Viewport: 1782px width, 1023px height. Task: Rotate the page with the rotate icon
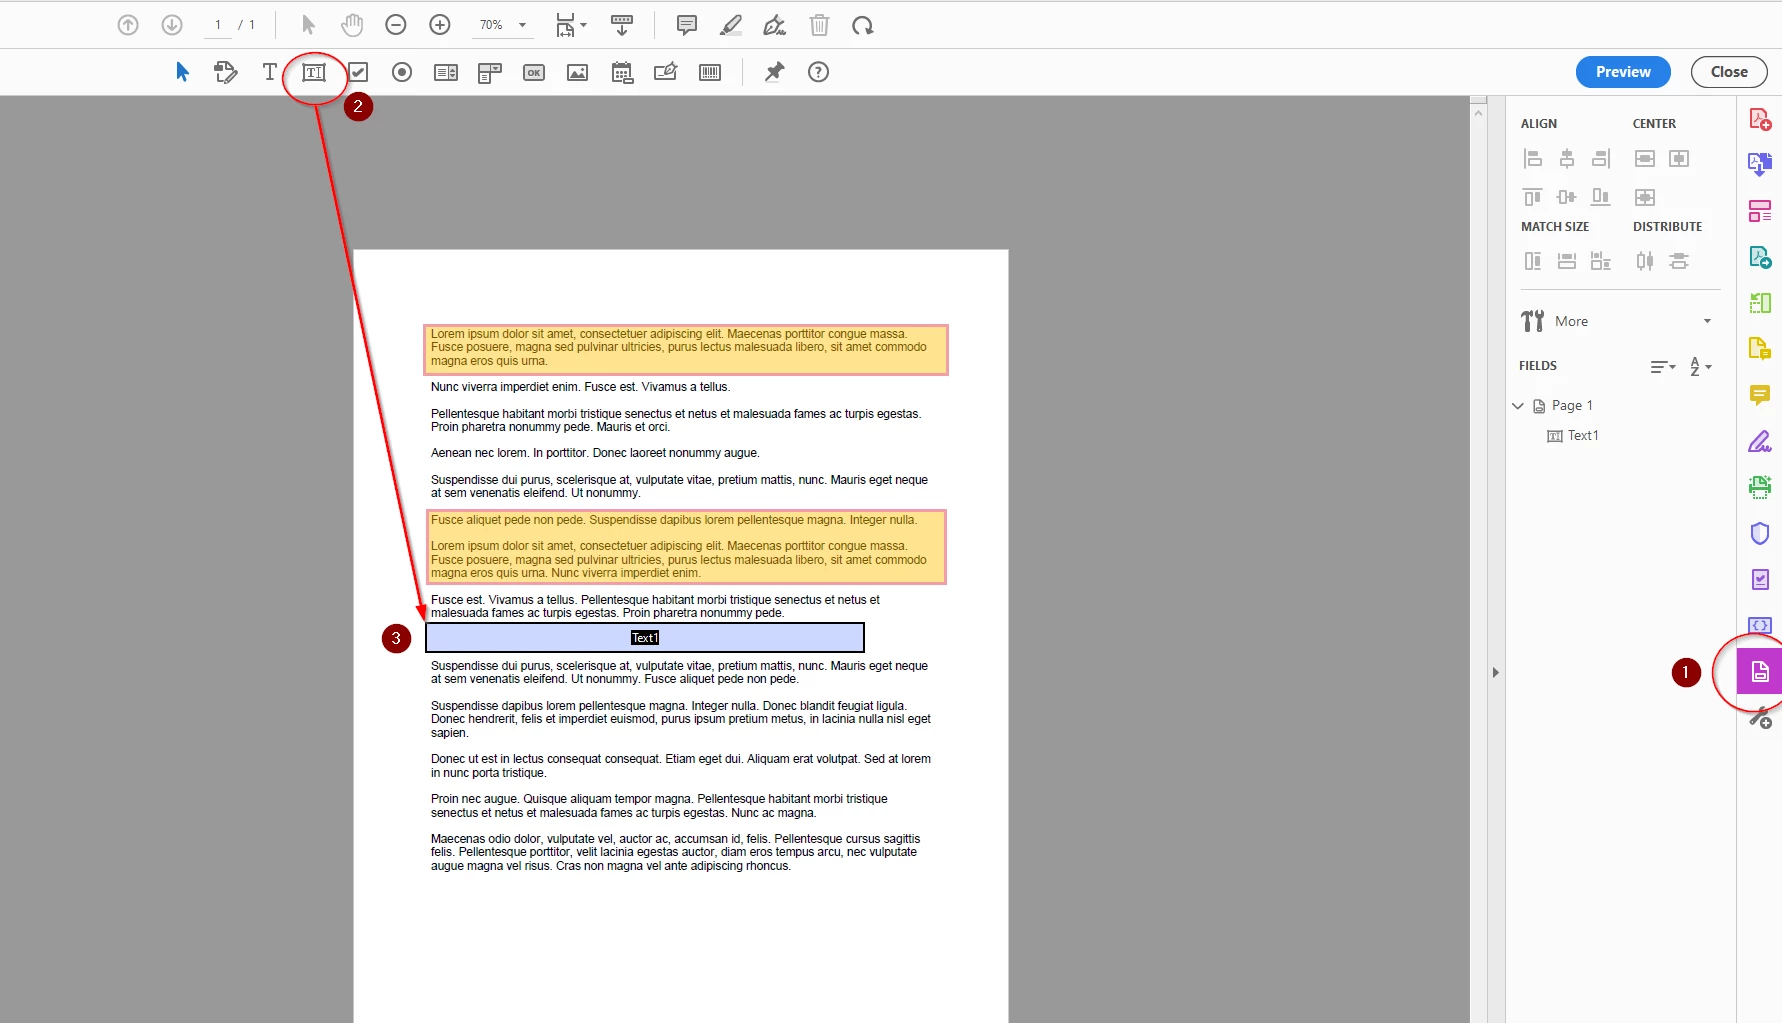[863, 25]
